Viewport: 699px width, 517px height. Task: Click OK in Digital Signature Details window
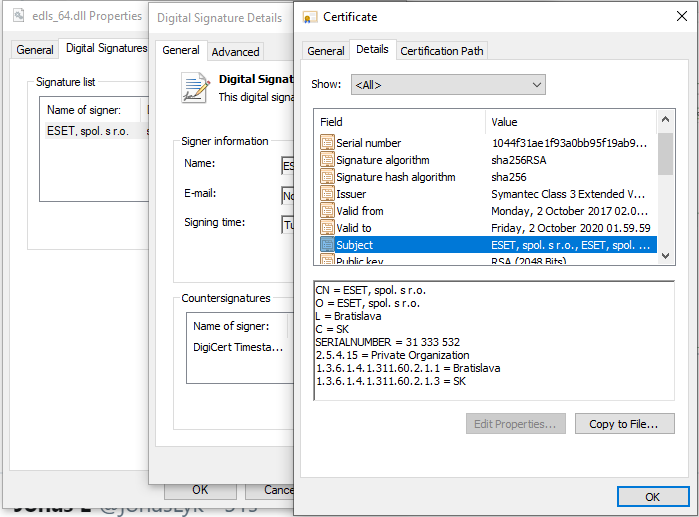[x=200, y=490]
